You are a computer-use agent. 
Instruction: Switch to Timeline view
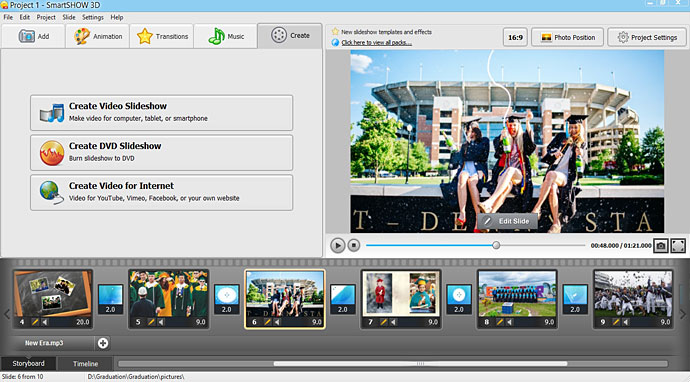click(85, 364)
